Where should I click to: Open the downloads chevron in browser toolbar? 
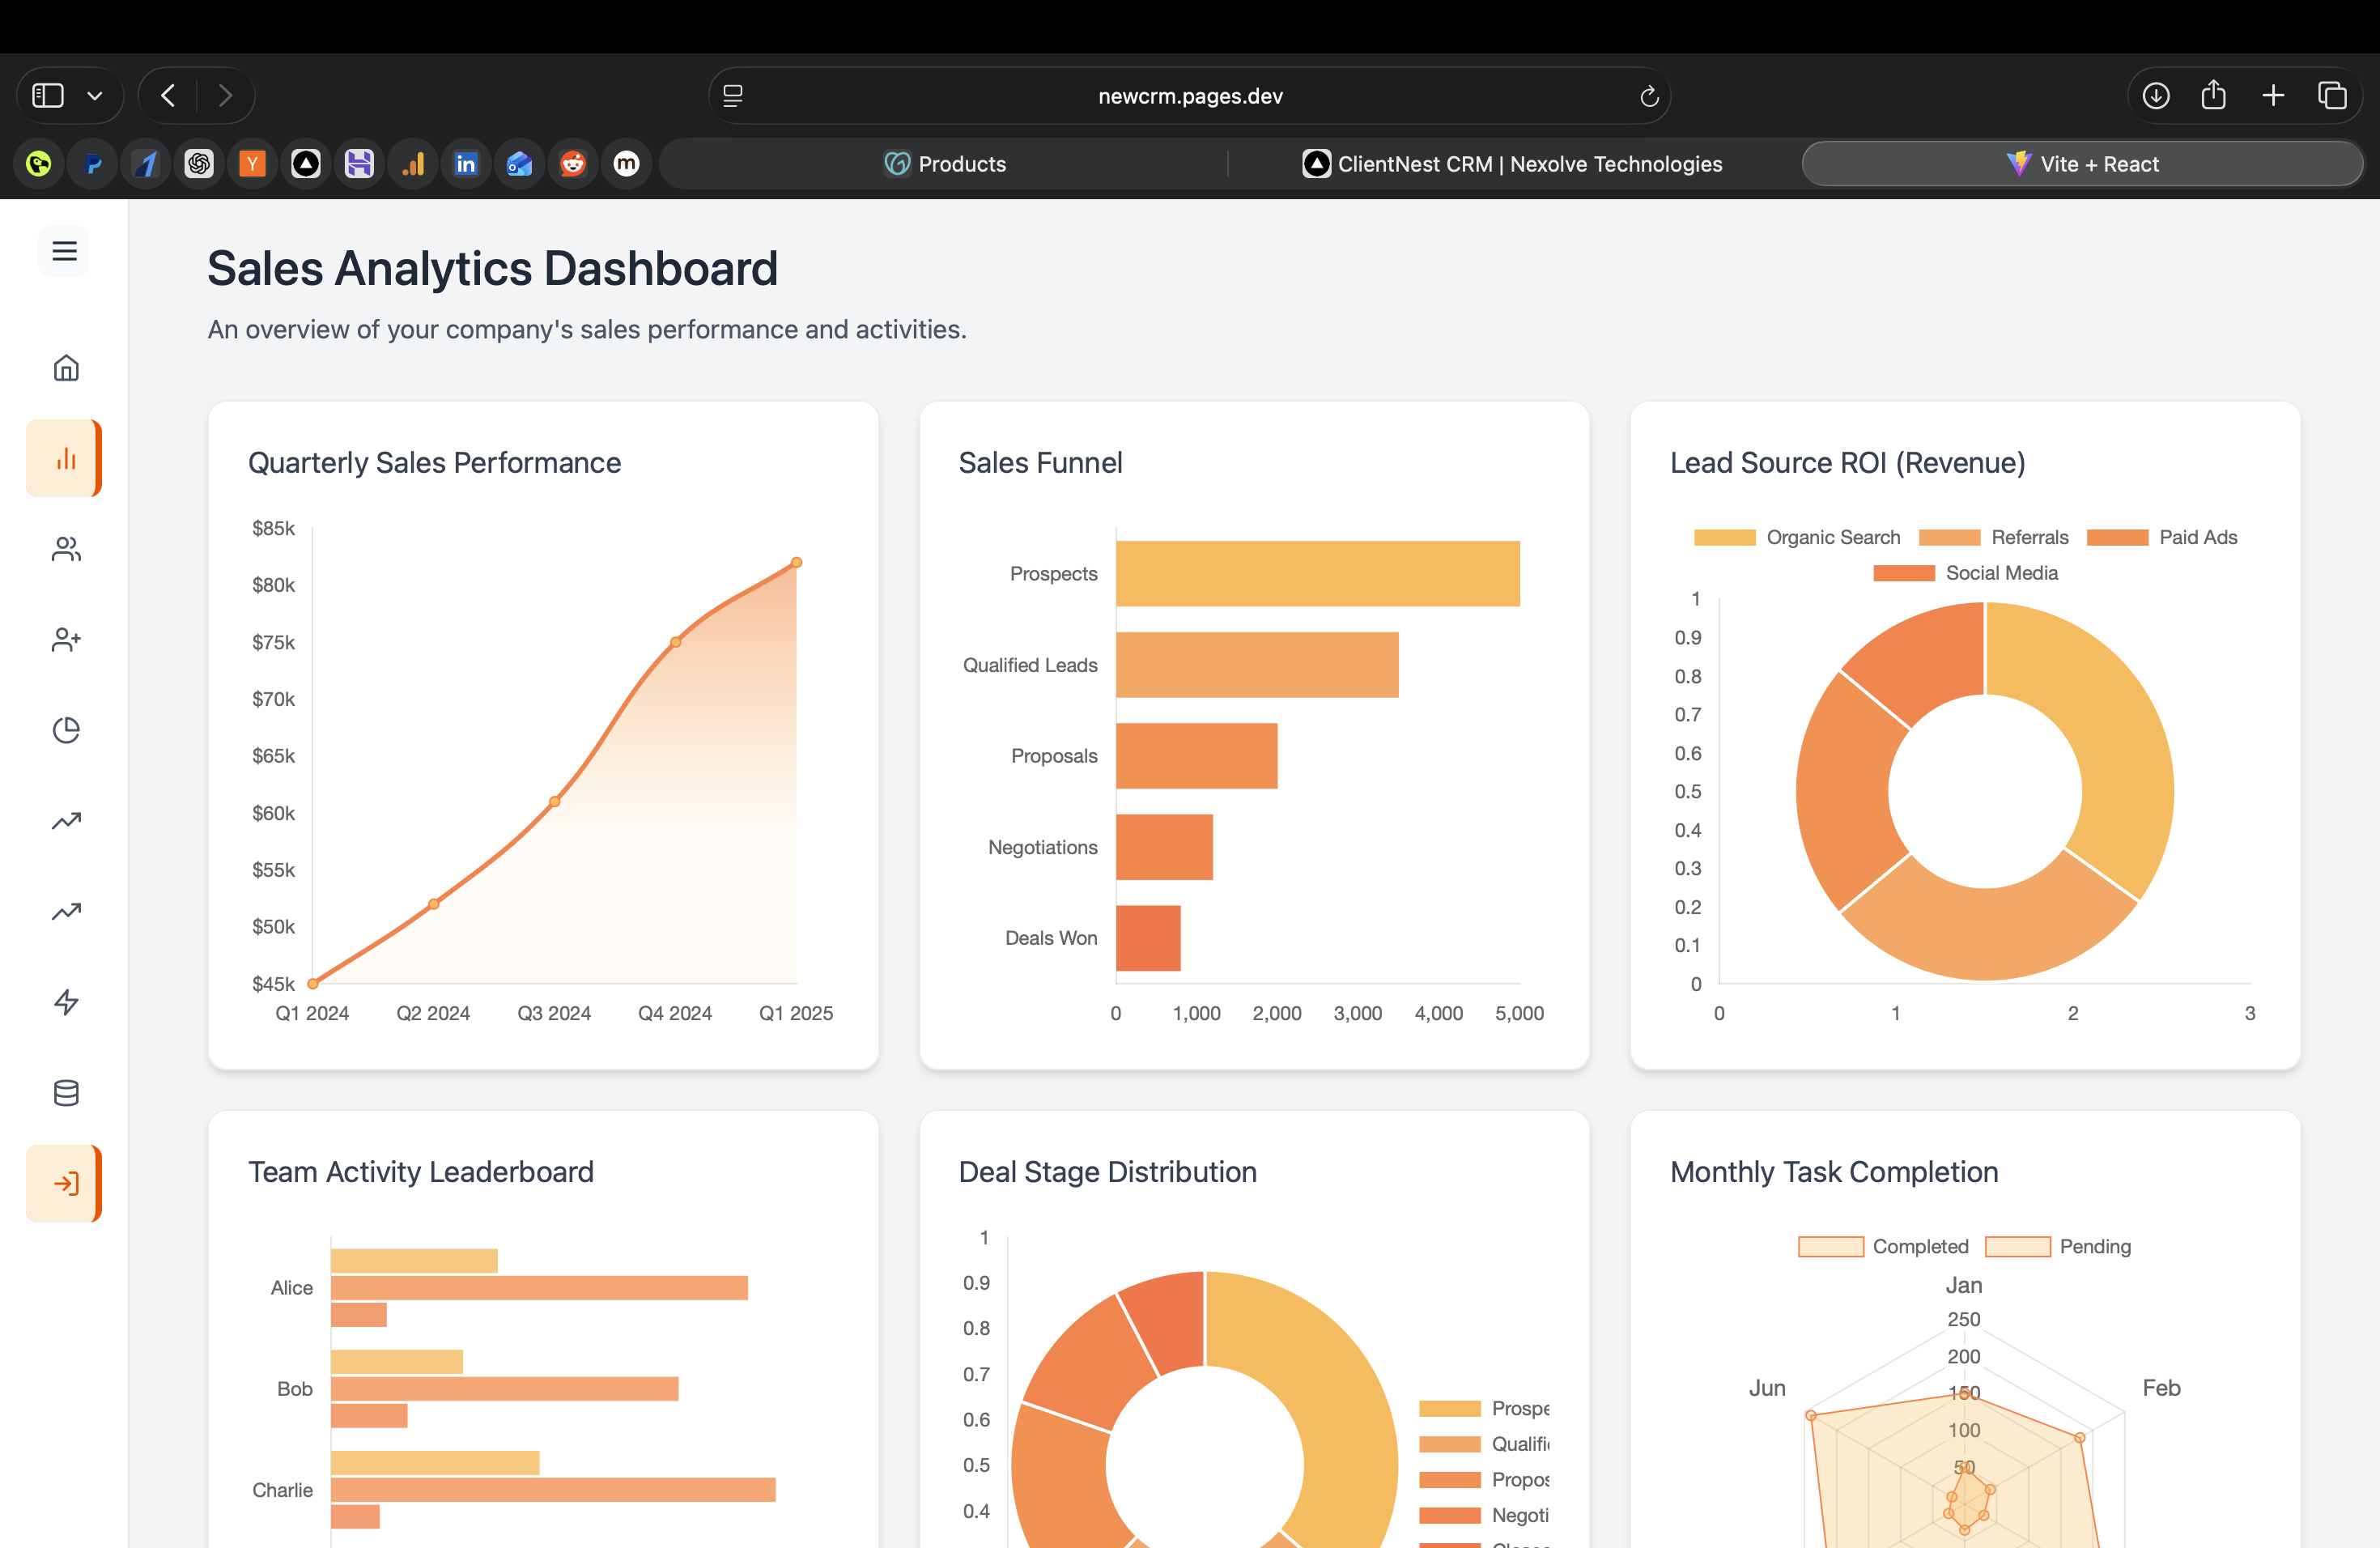tap(2156, 95)
